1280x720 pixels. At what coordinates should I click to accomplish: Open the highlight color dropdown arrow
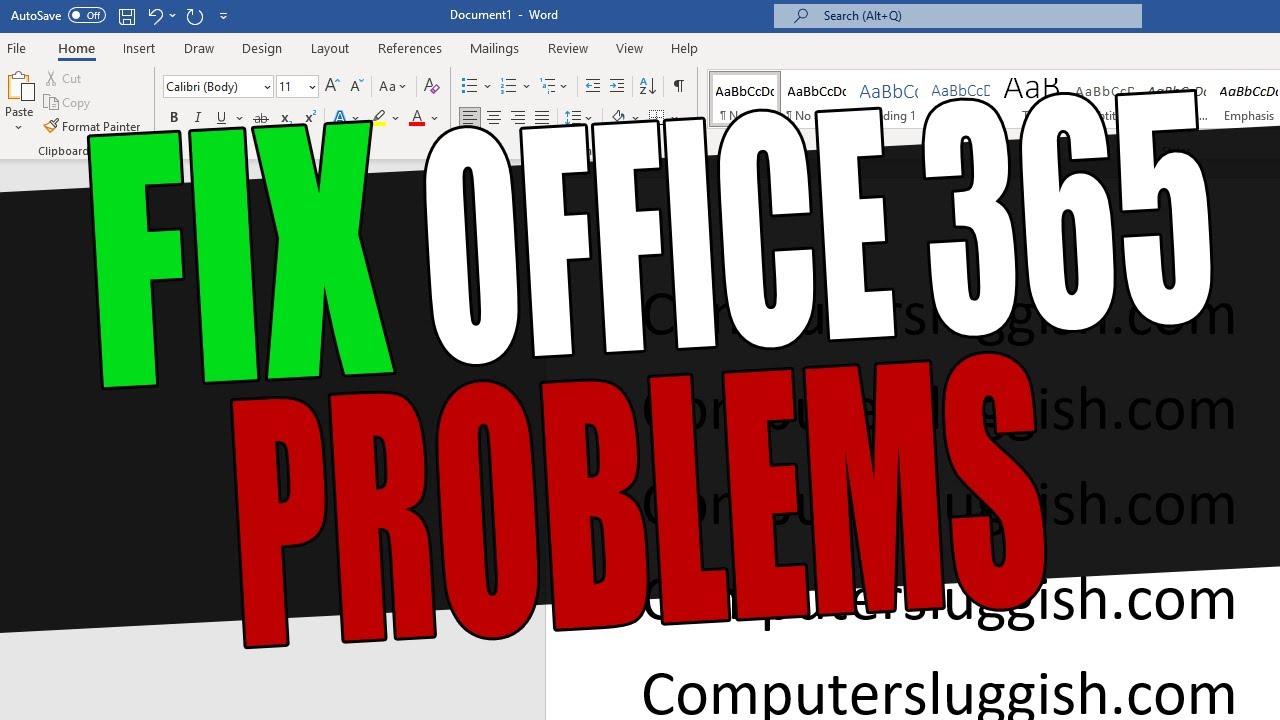(x=396, y=118)
